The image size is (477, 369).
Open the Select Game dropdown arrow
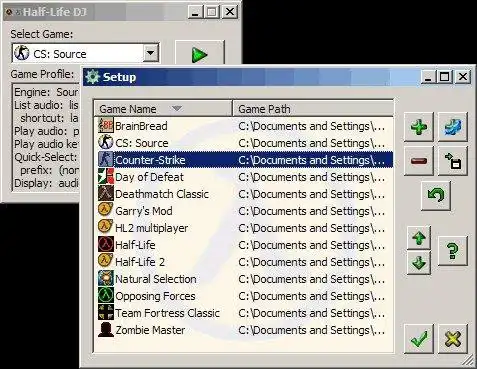[150, 53]
